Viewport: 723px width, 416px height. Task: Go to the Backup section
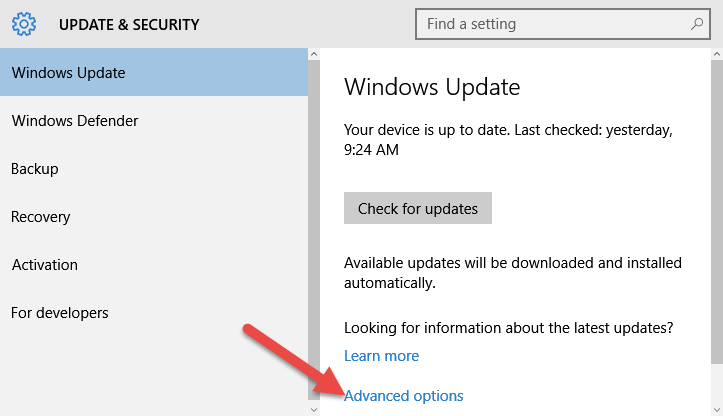coord(154,168)
